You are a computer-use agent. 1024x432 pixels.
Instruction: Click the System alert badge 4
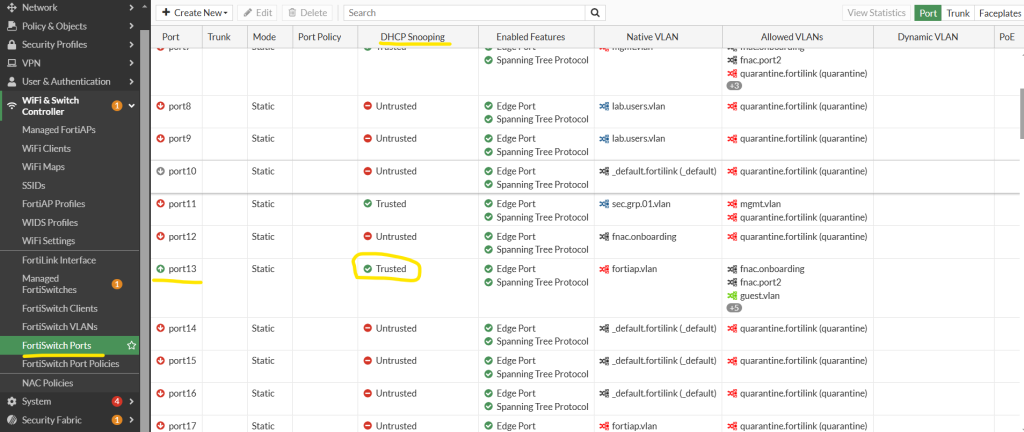click(117, 401)
